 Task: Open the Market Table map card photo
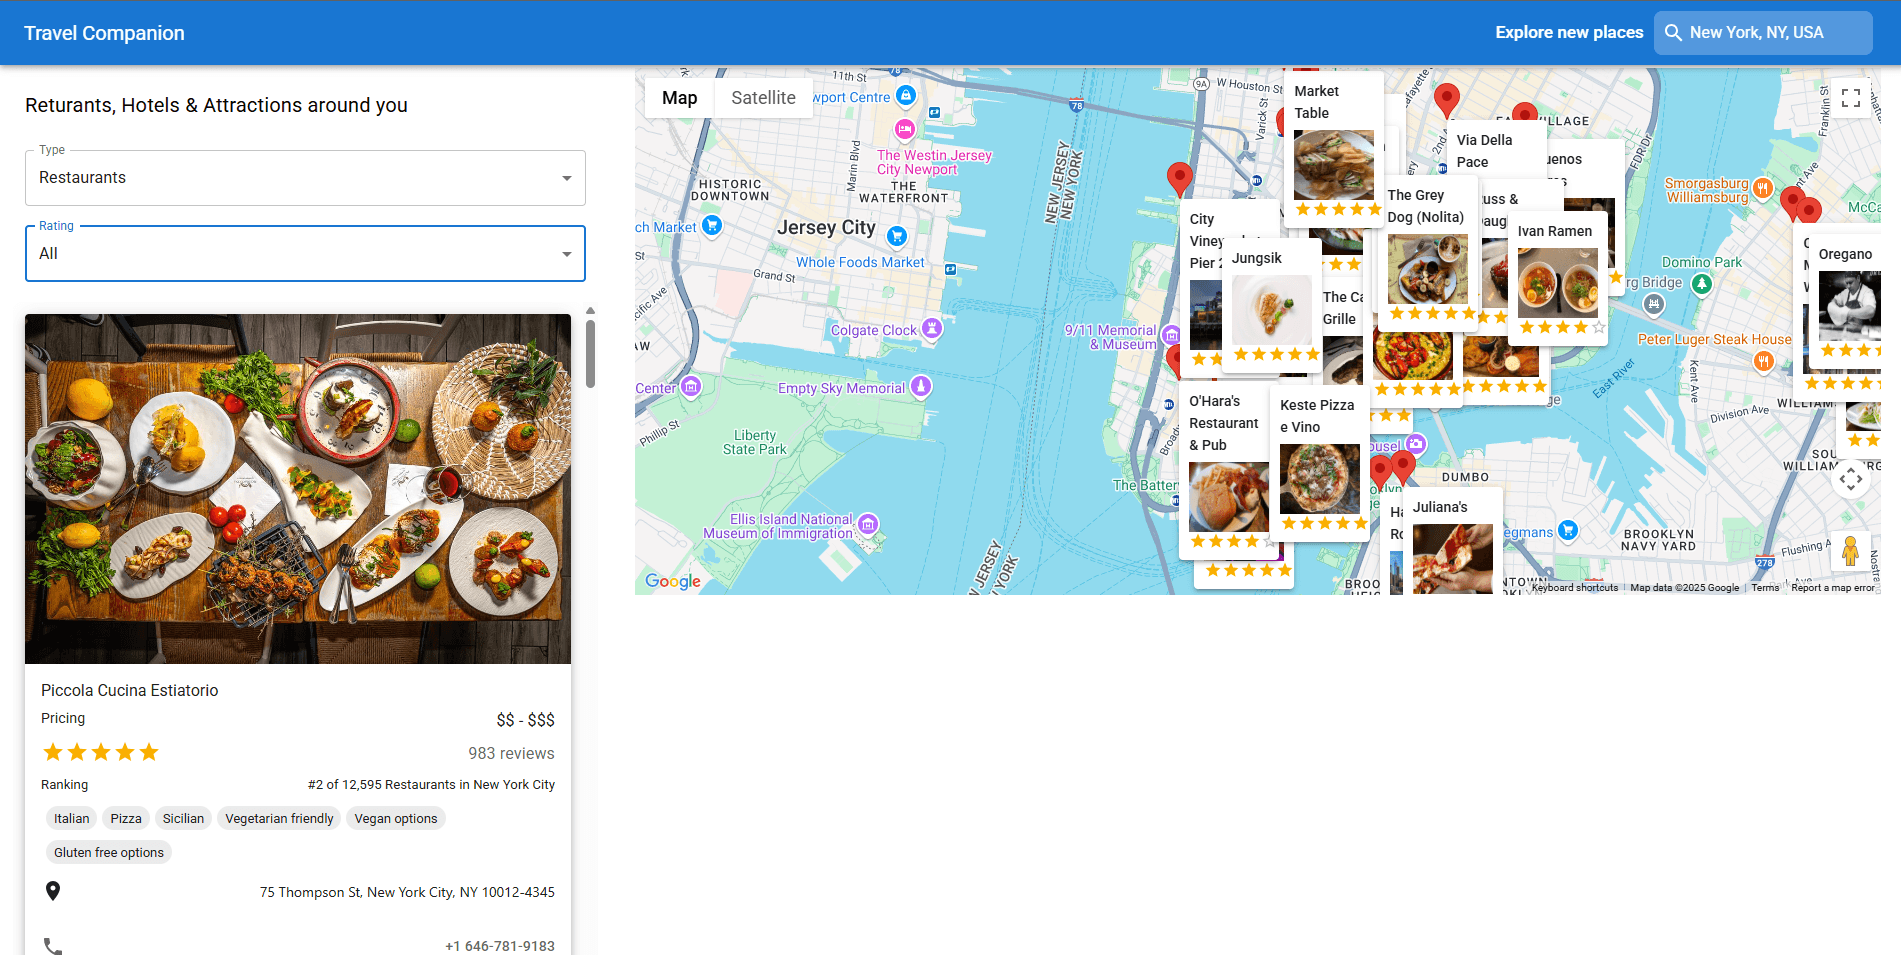pyautogui.click(x=1334, y=165)
